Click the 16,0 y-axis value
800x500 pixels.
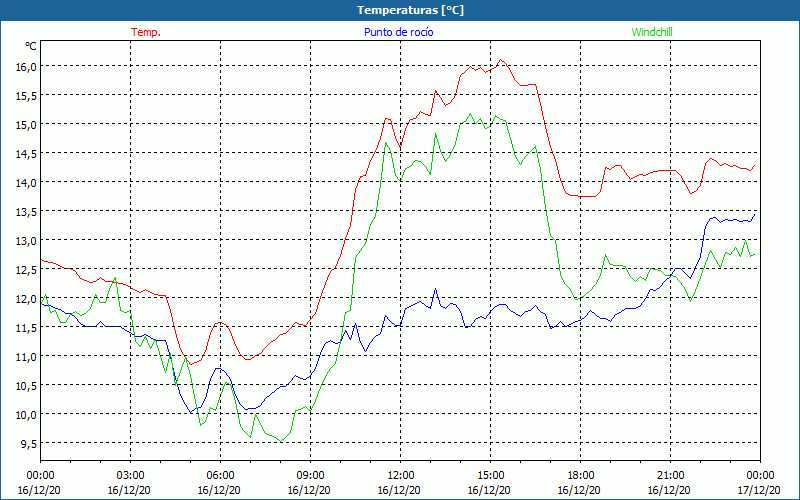pos(26,67)
